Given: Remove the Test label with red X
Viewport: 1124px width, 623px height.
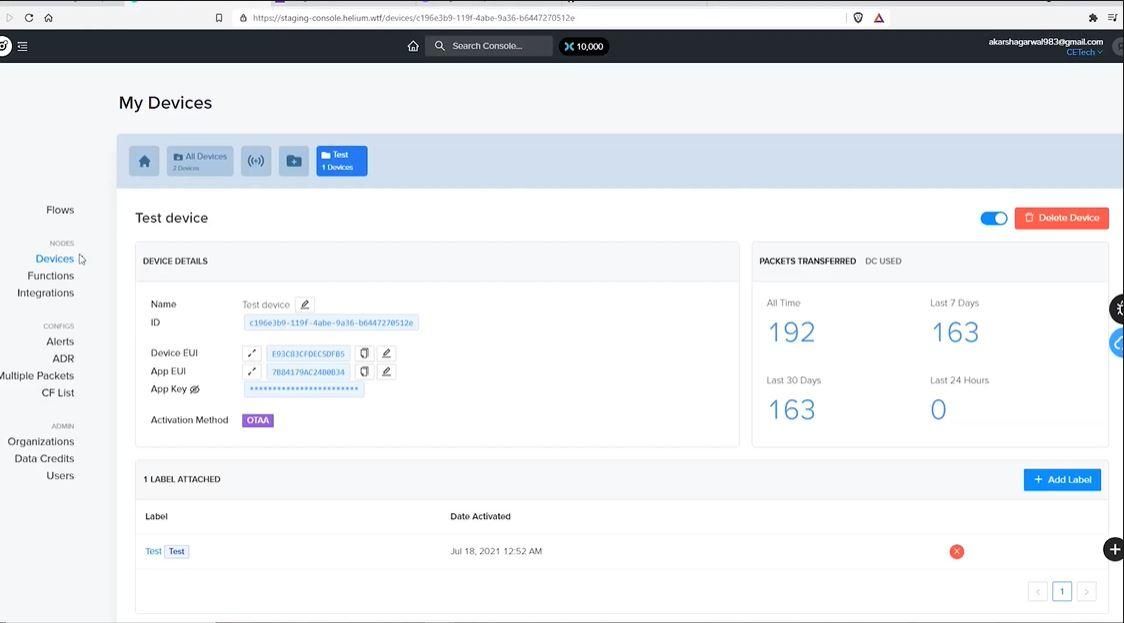Looking at the screenshot, I should pyautogui.click(x=957, y=551).
